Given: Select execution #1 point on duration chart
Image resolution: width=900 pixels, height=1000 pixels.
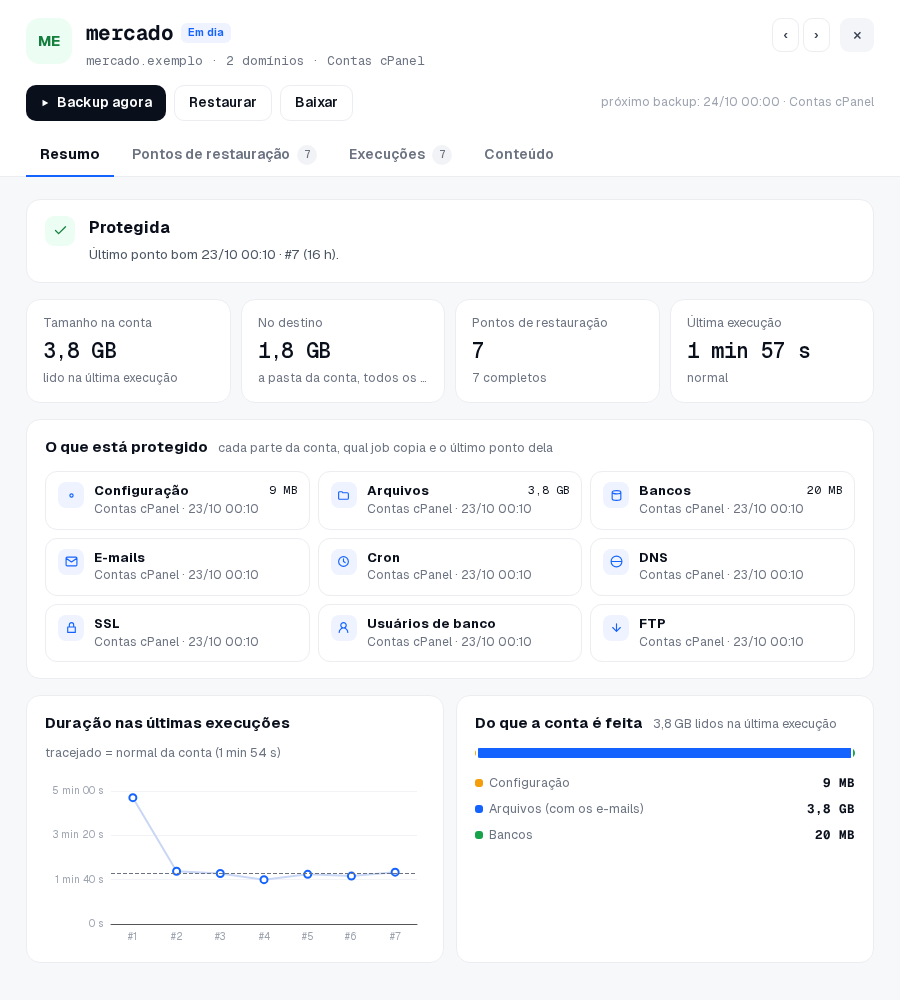Looking at the screenshot, I should (133, 798).
